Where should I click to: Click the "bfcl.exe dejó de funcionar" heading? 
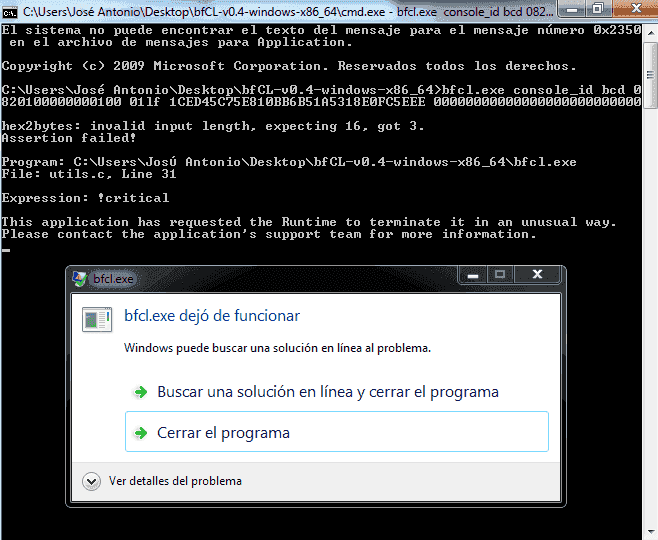[212, 316]
